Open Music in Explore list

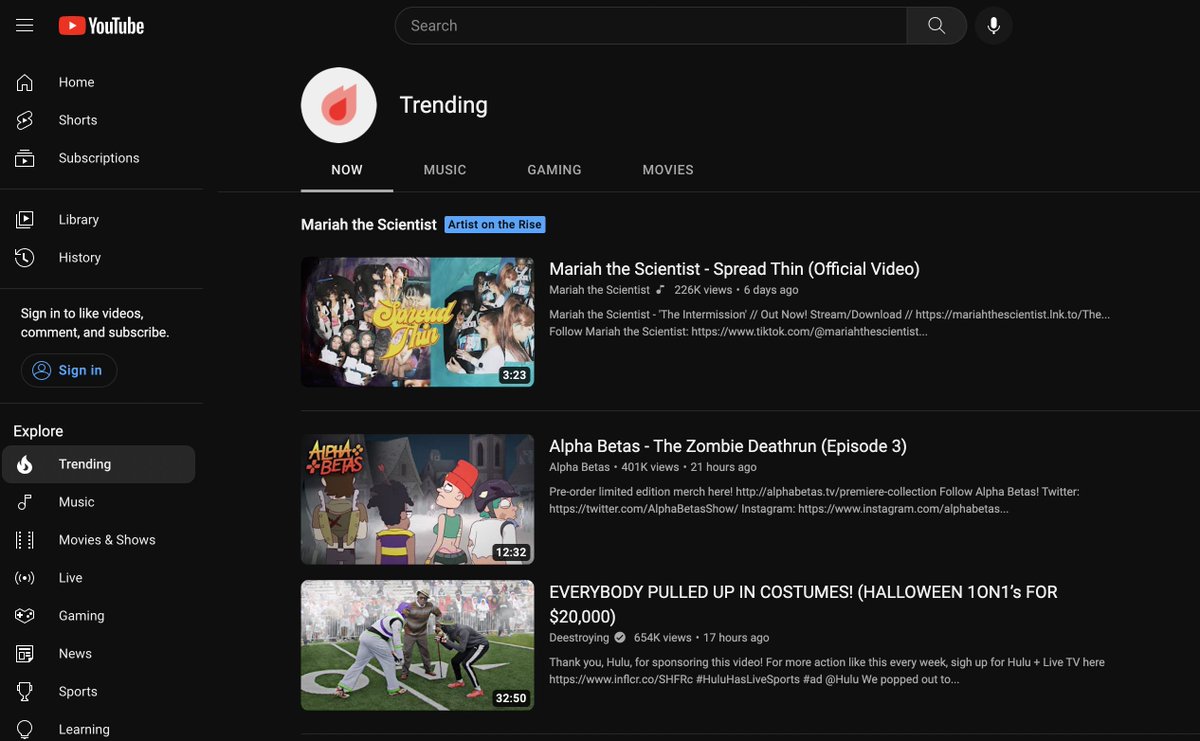pos(99,502)
